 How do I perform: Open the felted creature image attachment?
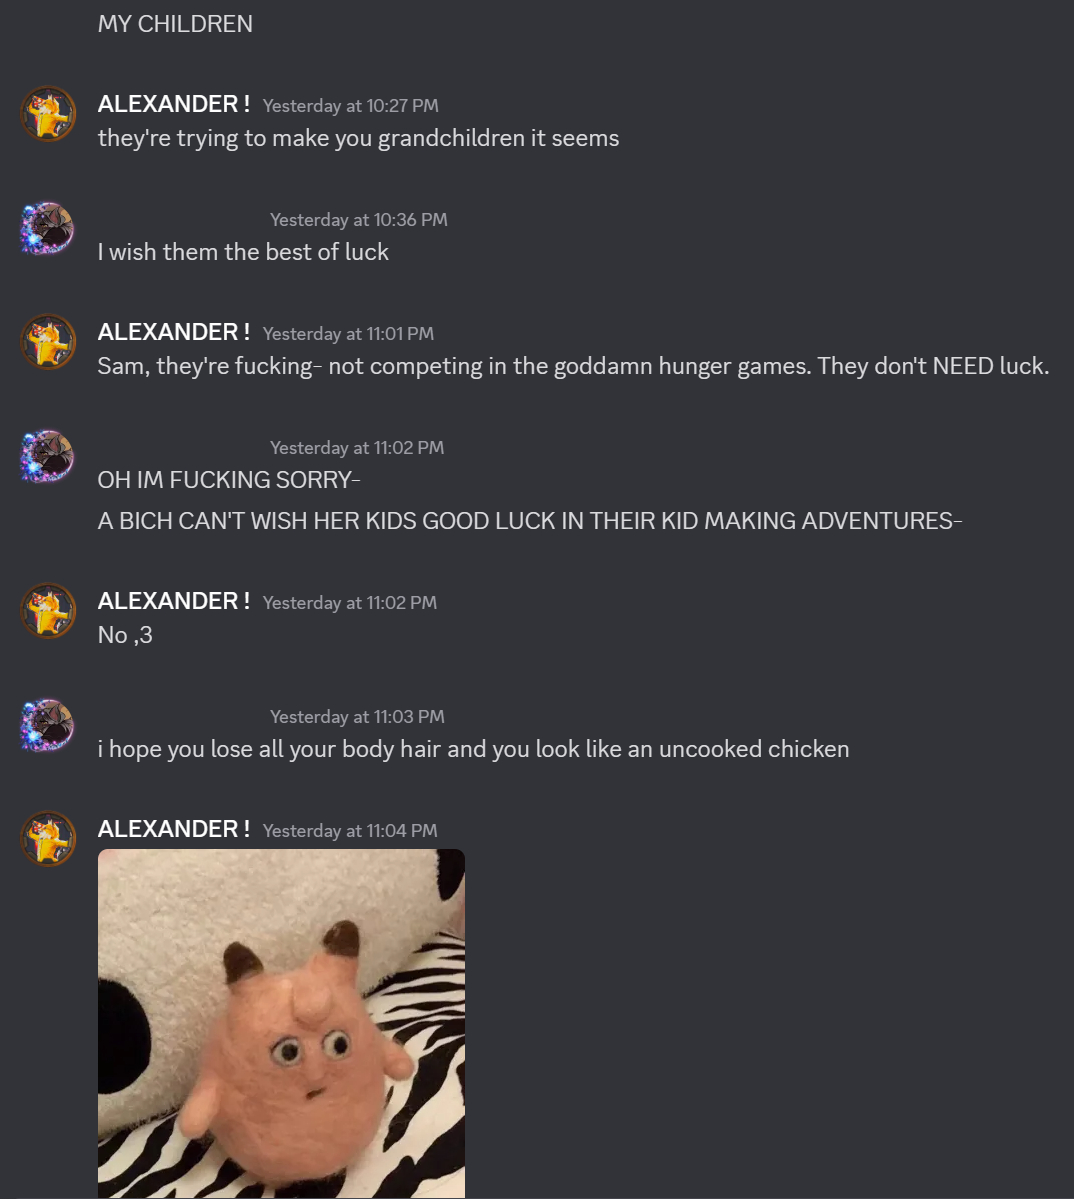pyautogui.click(x=281, y=1023)
